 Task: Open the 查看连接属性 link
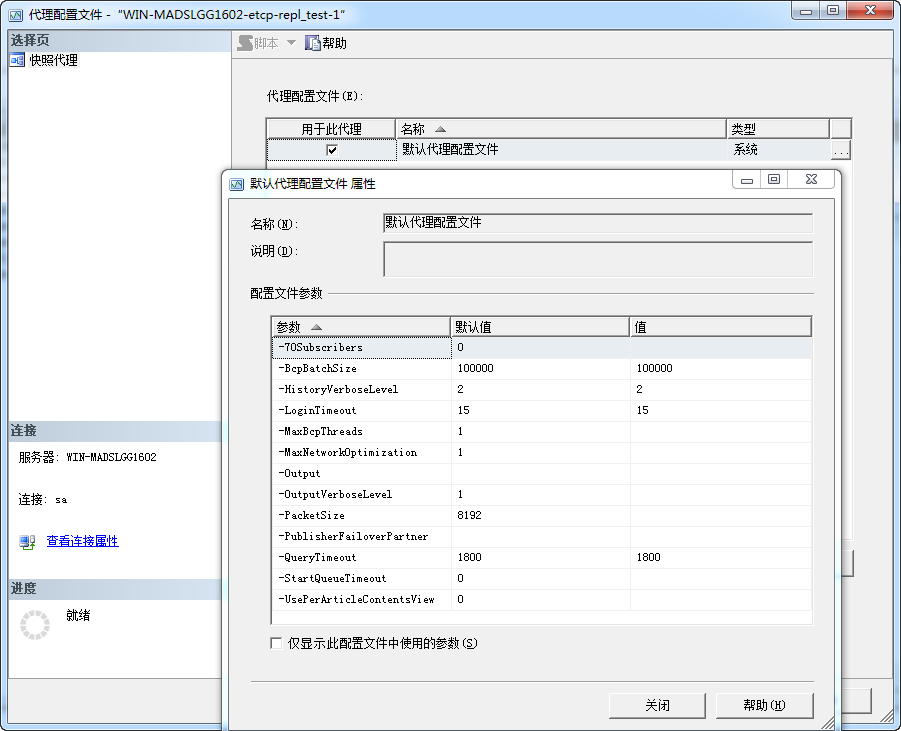click(82, 541)
